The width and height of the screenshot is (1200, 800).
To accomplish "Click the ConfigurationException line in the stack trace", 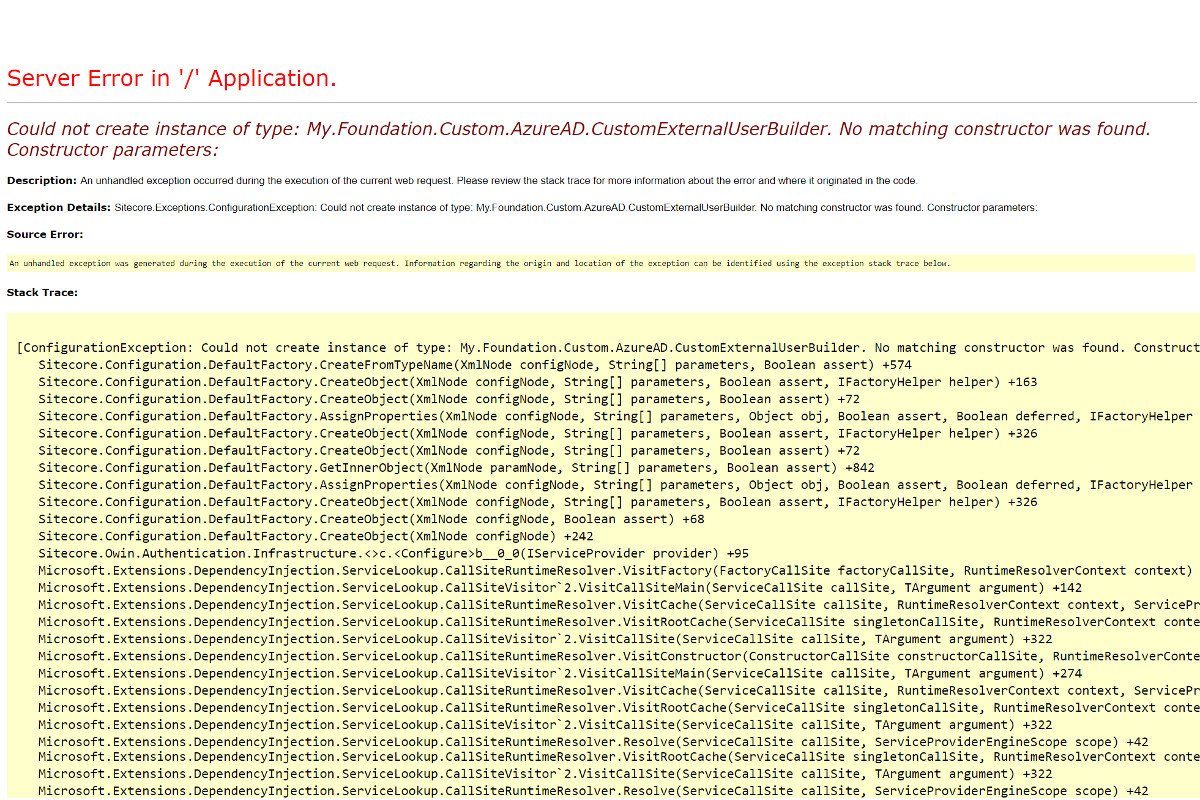I will tap(500, 347).
